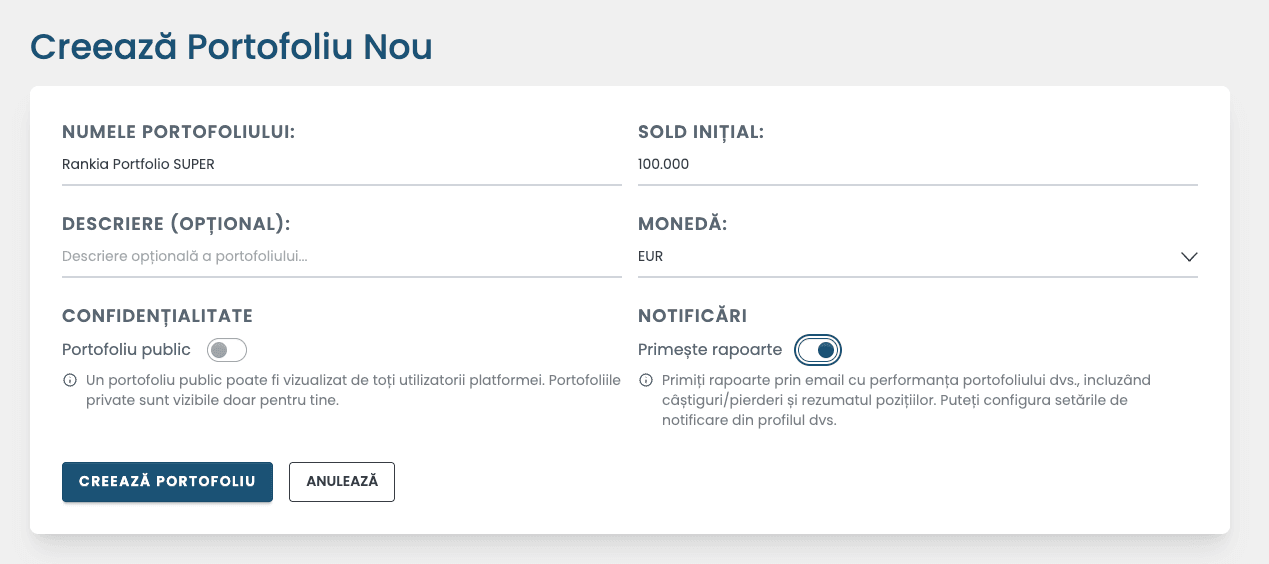Click the "Primește rapoarte" label text
The width and height of the screenshot is (1269, 564).
(710, 350)
